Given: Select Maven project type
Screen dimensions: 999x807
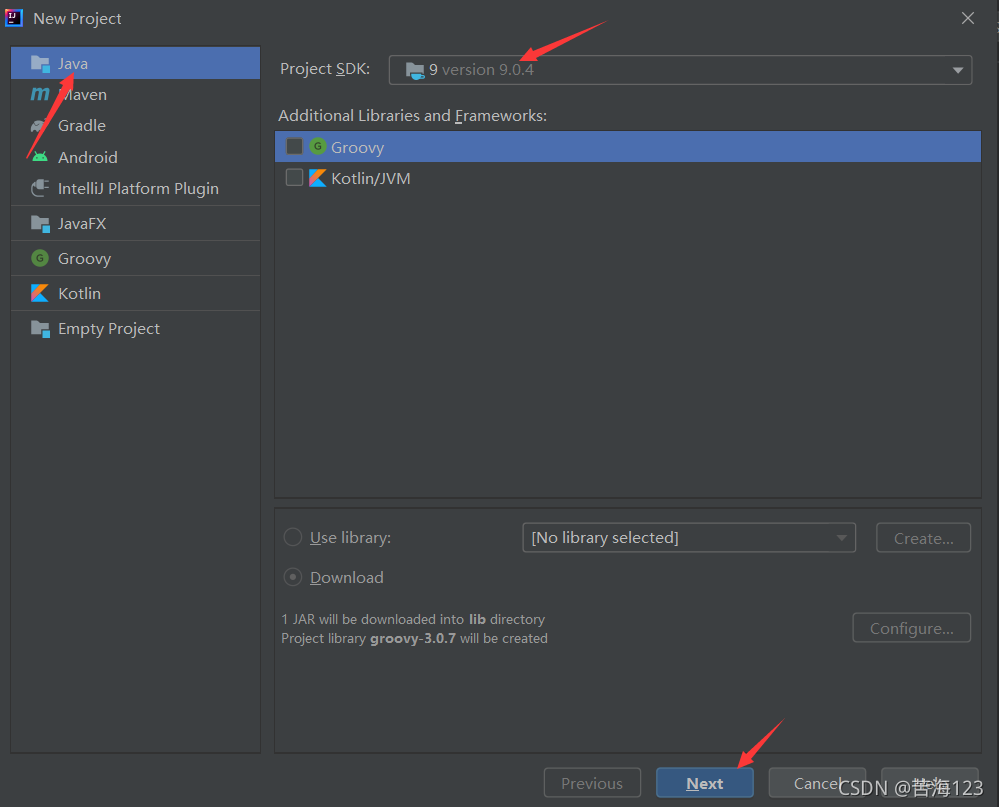Looking at the screenshot, I should [x=136, y=94].
